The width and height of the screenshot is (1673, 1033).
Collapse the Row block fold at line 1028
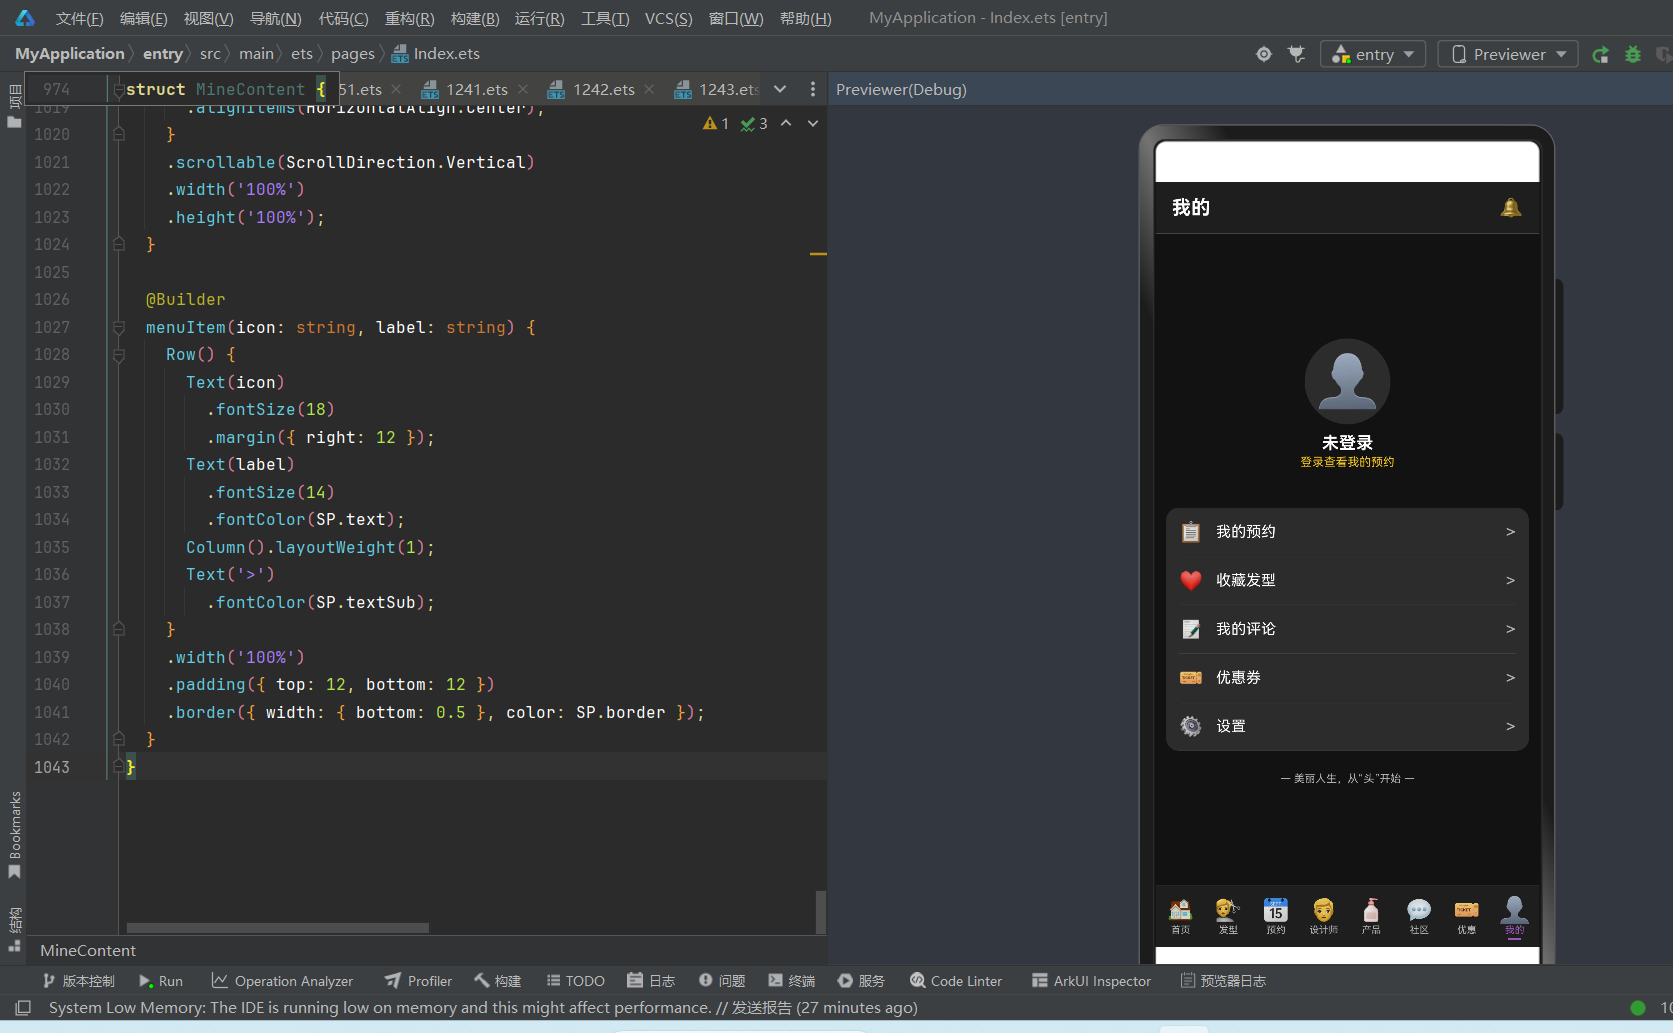[118, 354]
